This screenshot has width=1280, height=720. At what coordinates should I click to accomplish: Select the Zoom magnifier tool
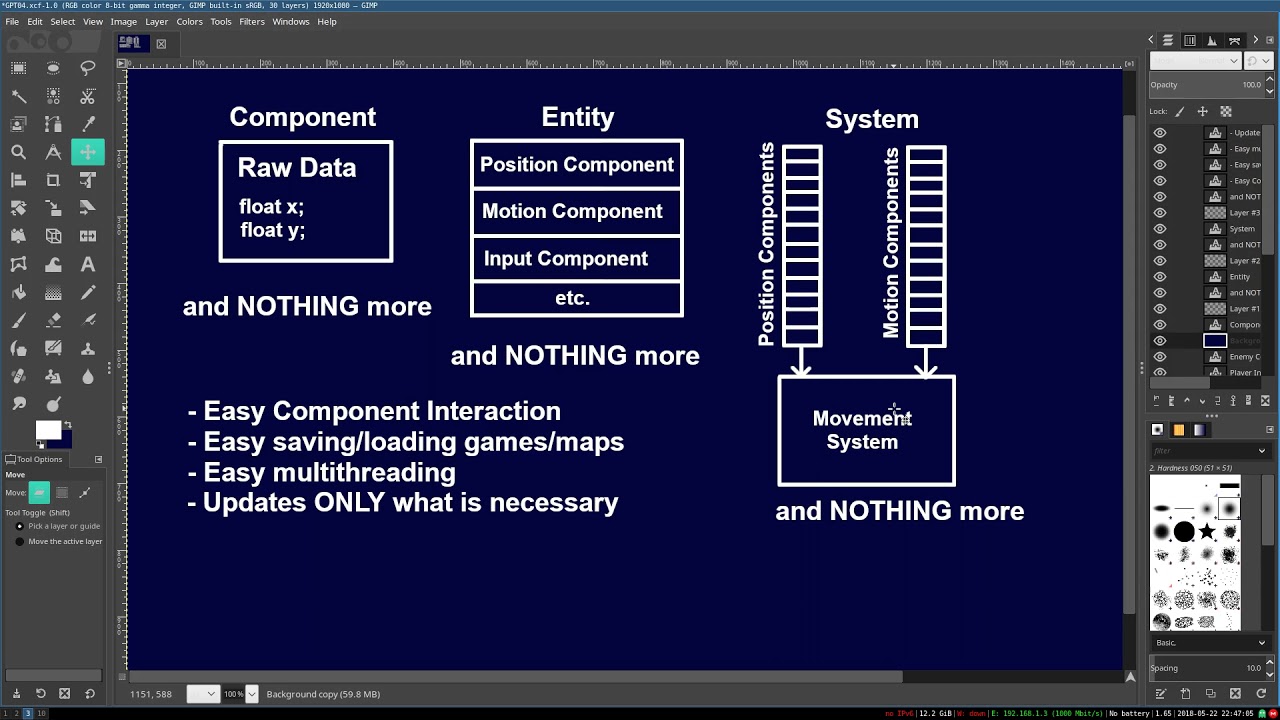18,152
